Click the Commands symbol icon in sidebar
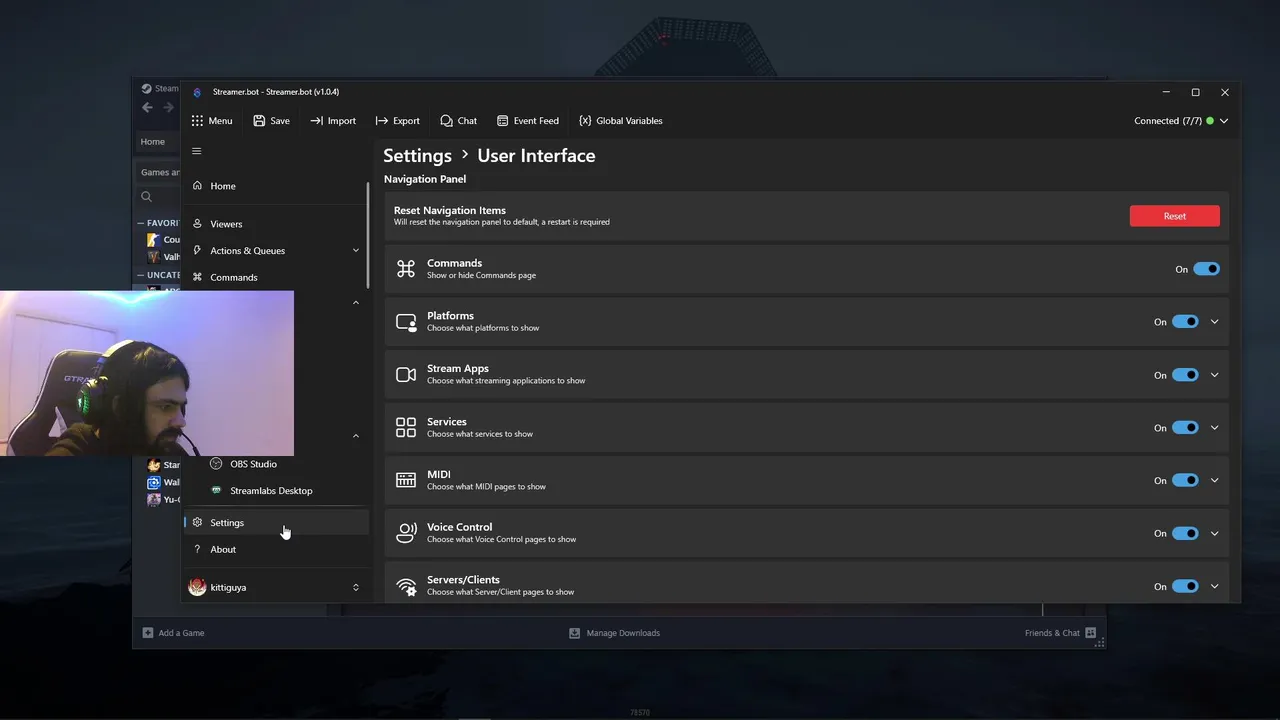The height and width of the screenshot is (720, 1280). (197, 277)
